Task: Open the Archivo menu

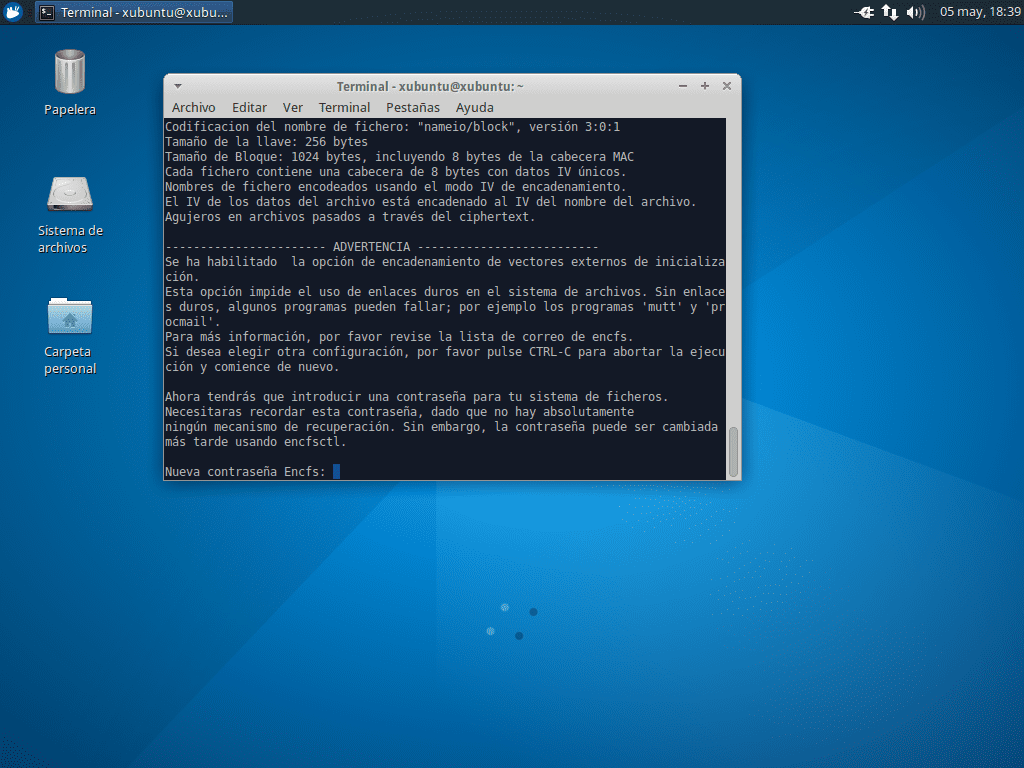Action: click(193, 107)
